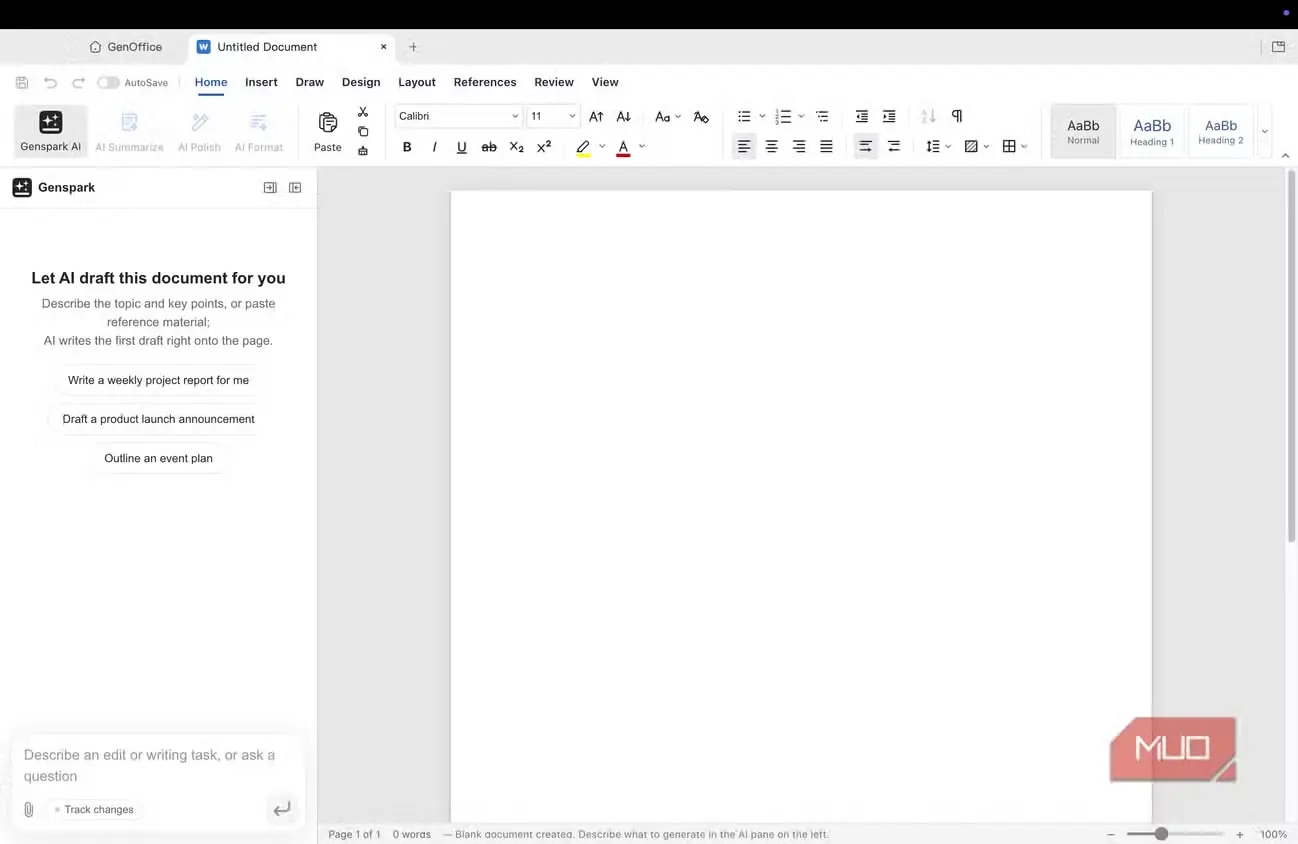Apply superscript formatting
This screenshot has width=1298, height=844.
[x=544, y=147]
